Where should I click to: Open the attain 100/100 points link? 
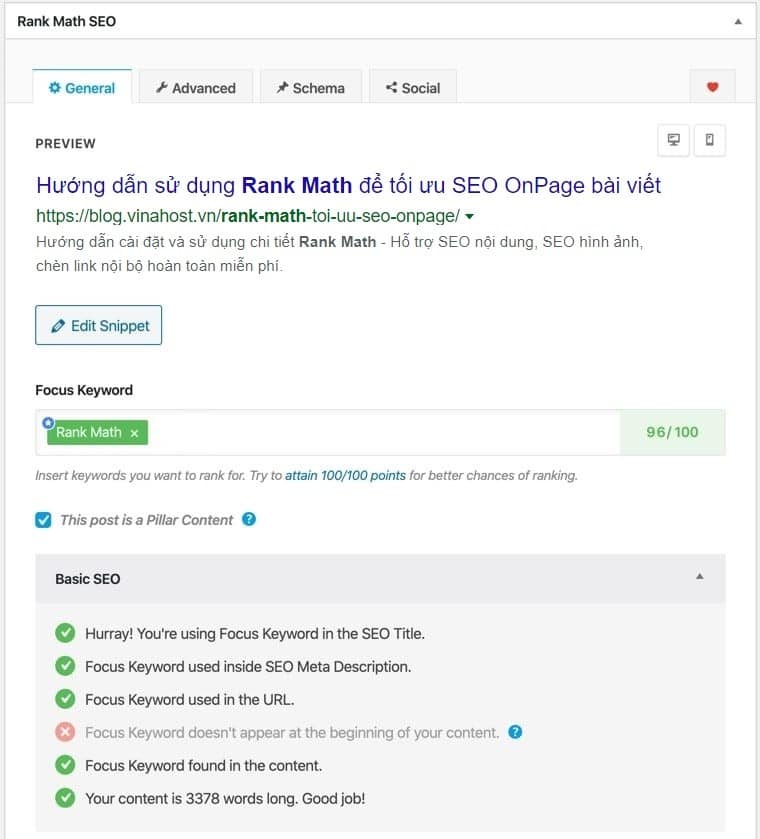click(x=345, y=475)
